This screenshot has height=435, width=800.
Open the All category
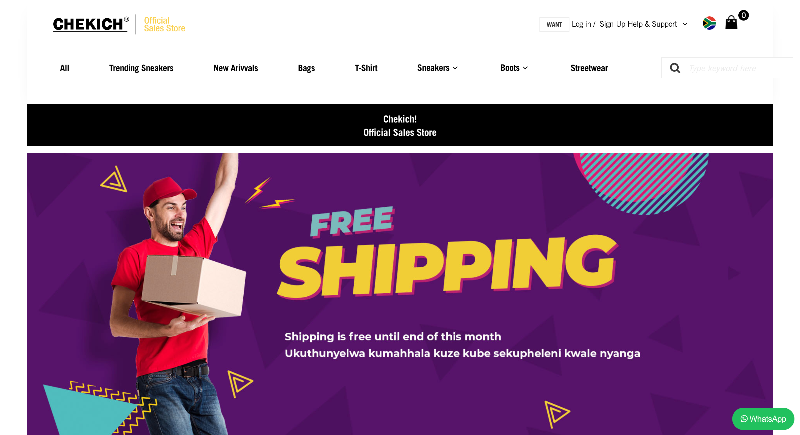click(64, 68)
